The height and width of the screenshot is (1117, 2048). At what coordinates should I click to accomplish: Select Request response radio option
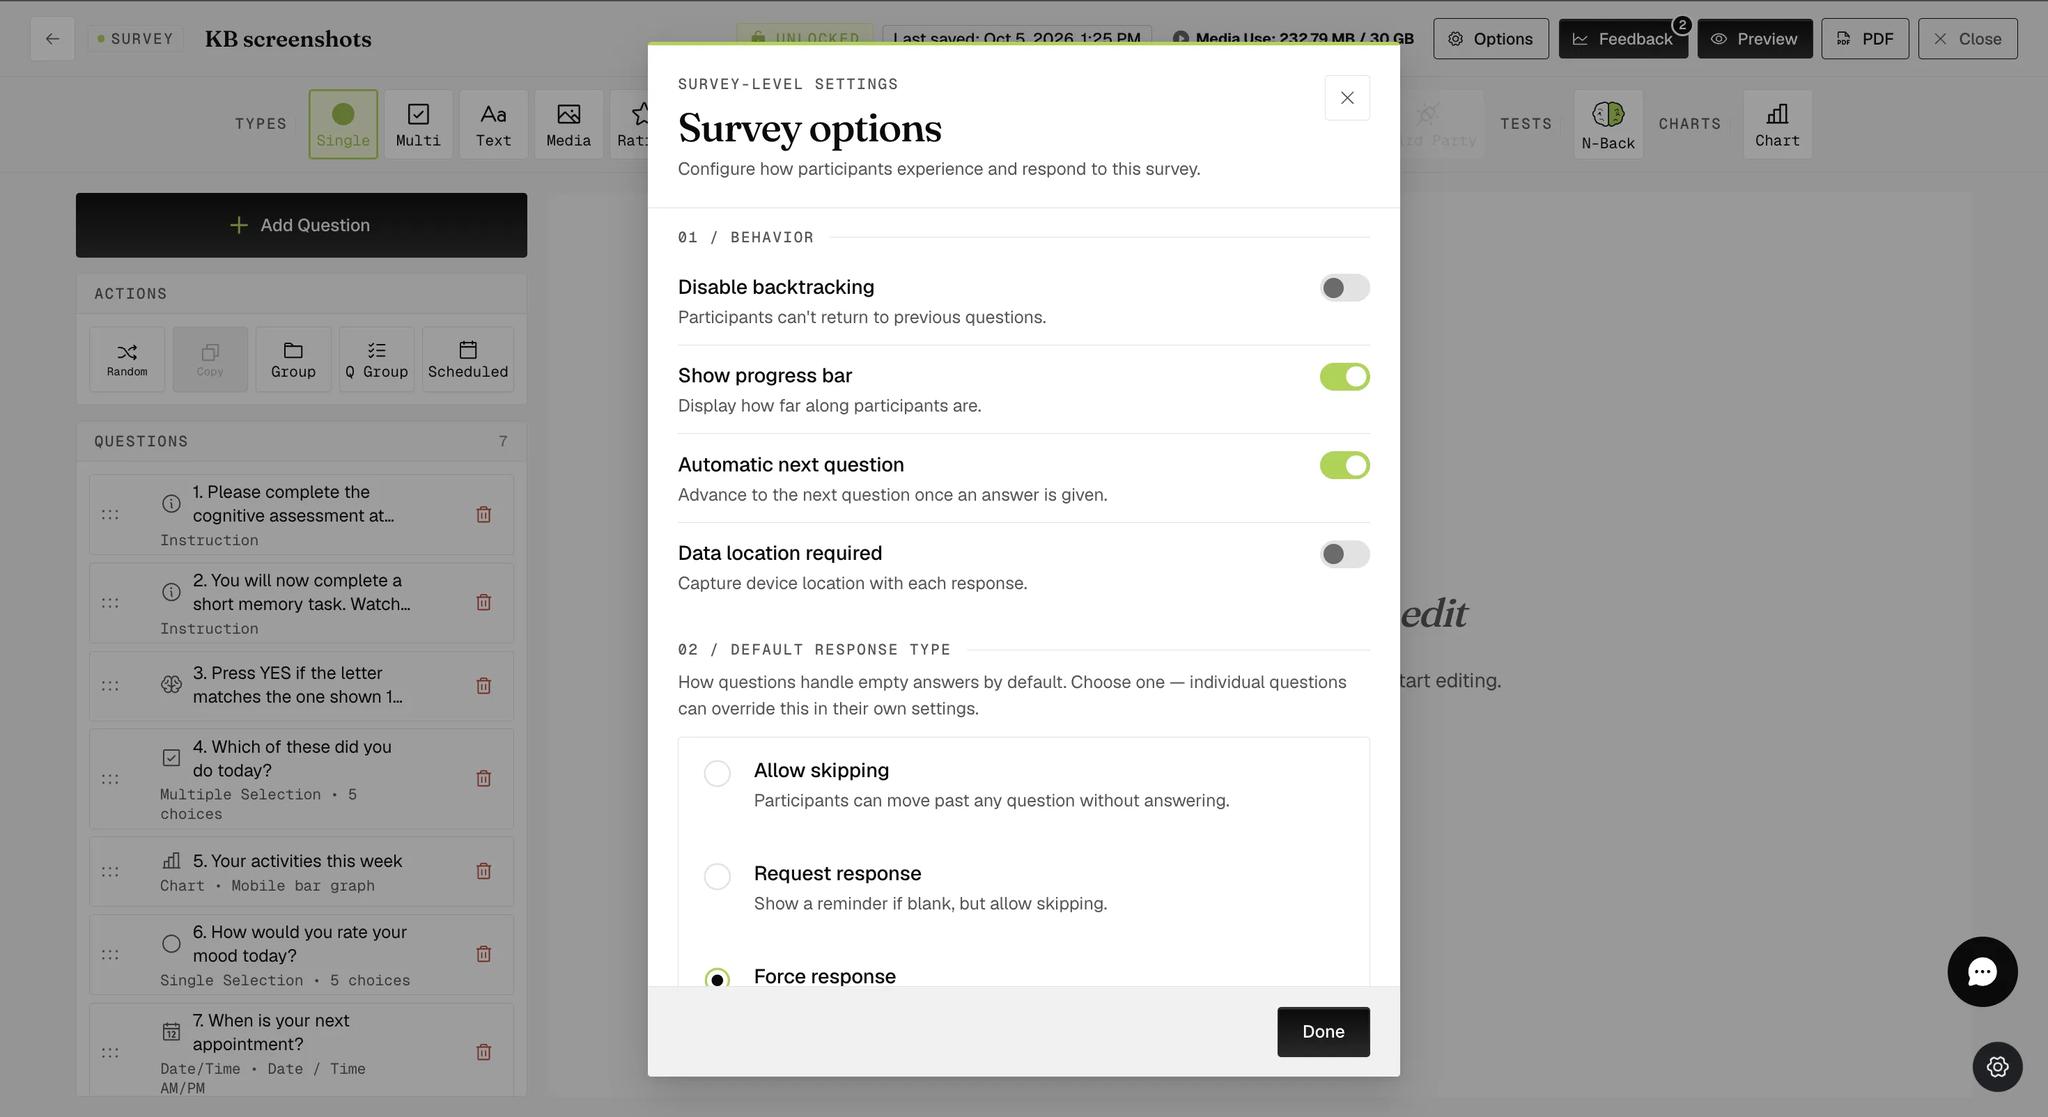[x=717, y=877]
